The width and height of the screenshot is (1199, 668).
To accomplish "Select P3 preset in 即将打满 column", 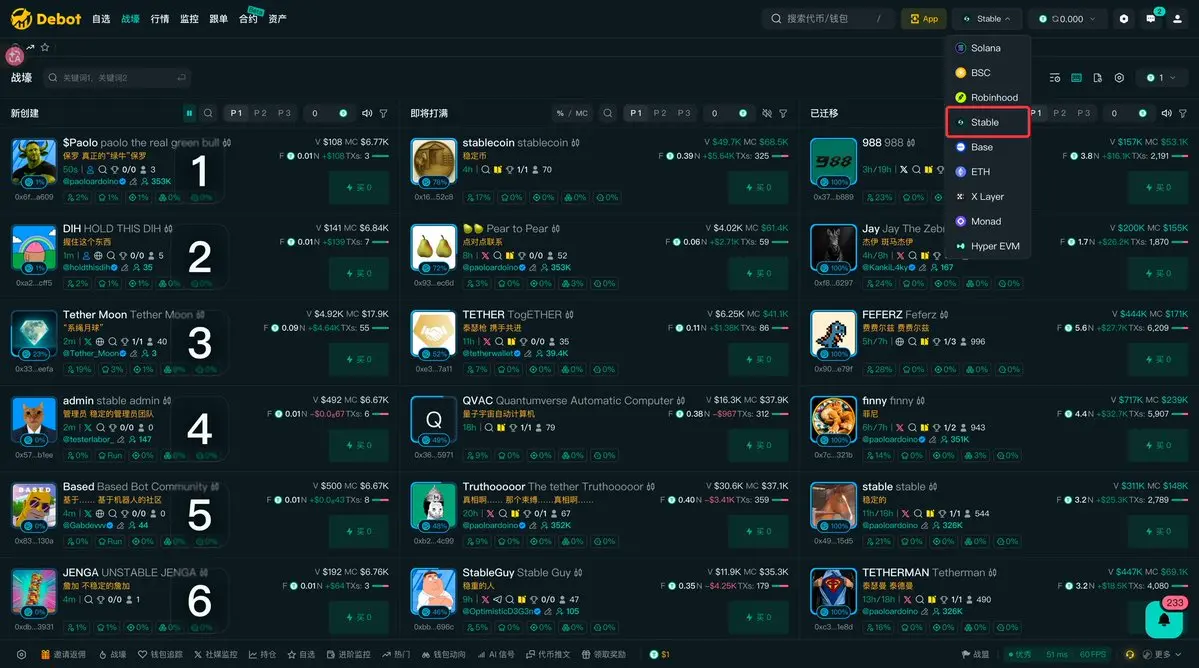I will (684, 113).
